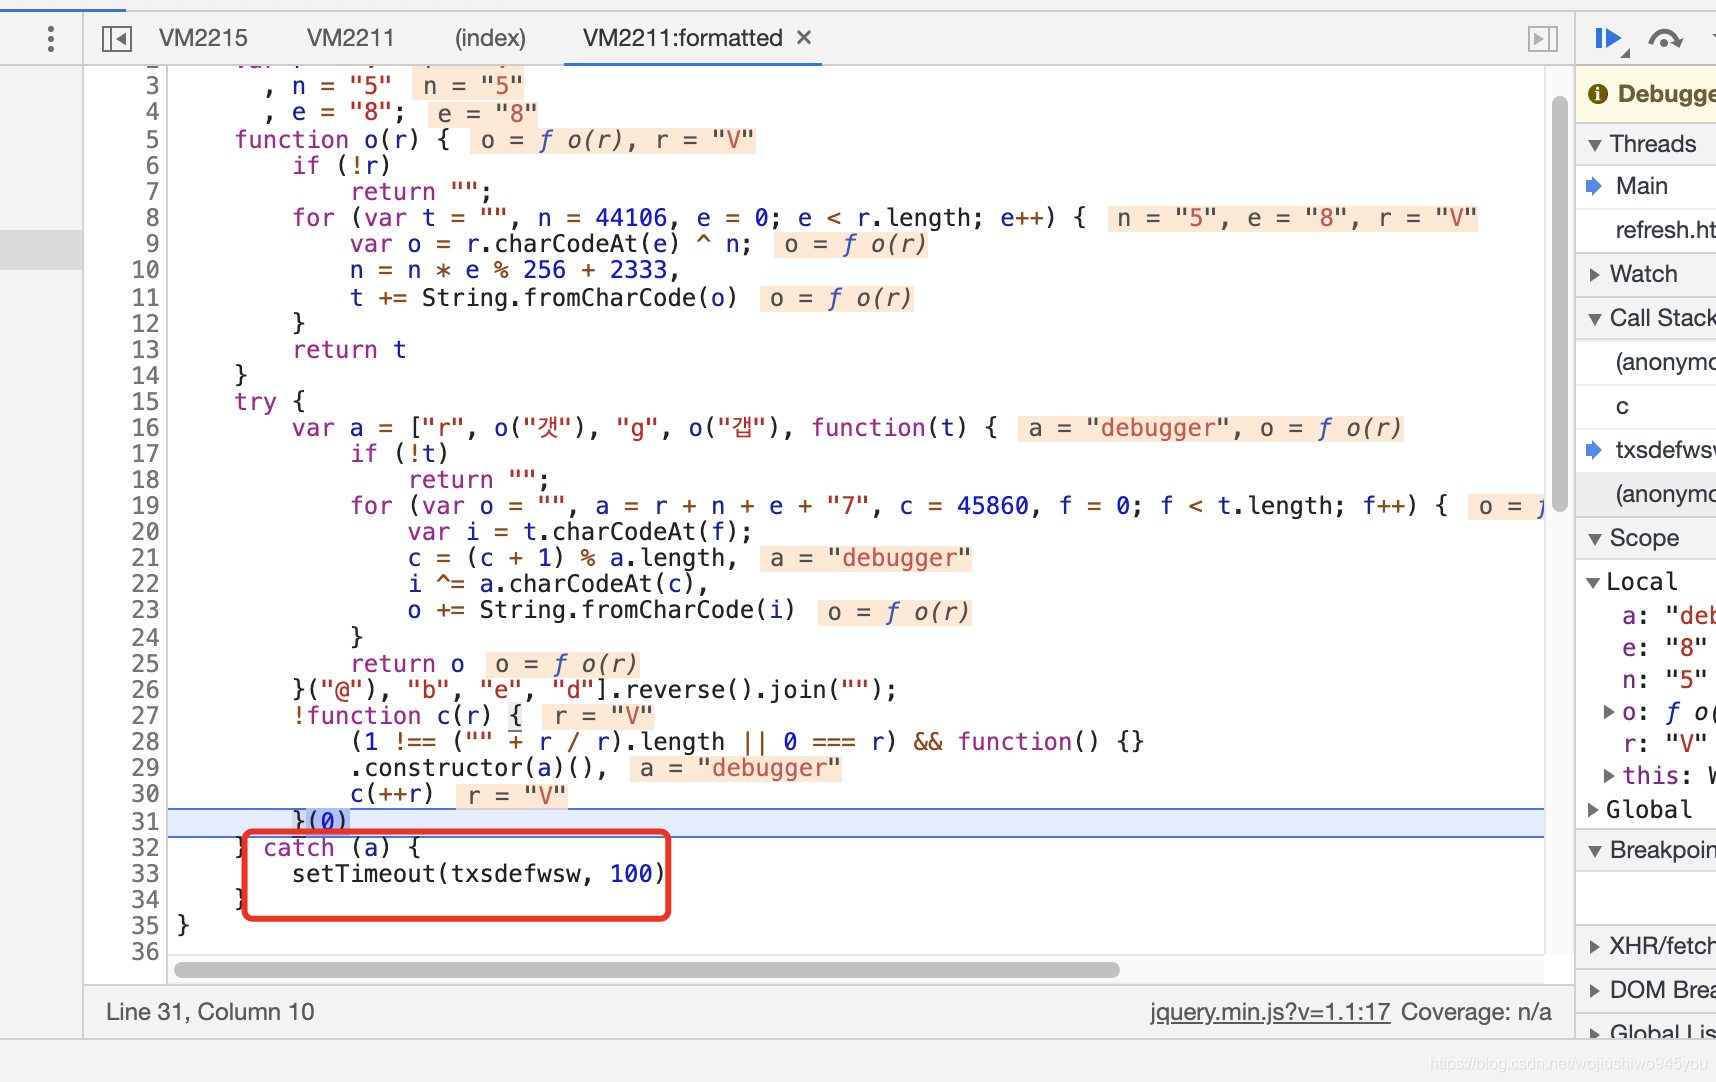Open the (index) tab

(x=490, y=38)
